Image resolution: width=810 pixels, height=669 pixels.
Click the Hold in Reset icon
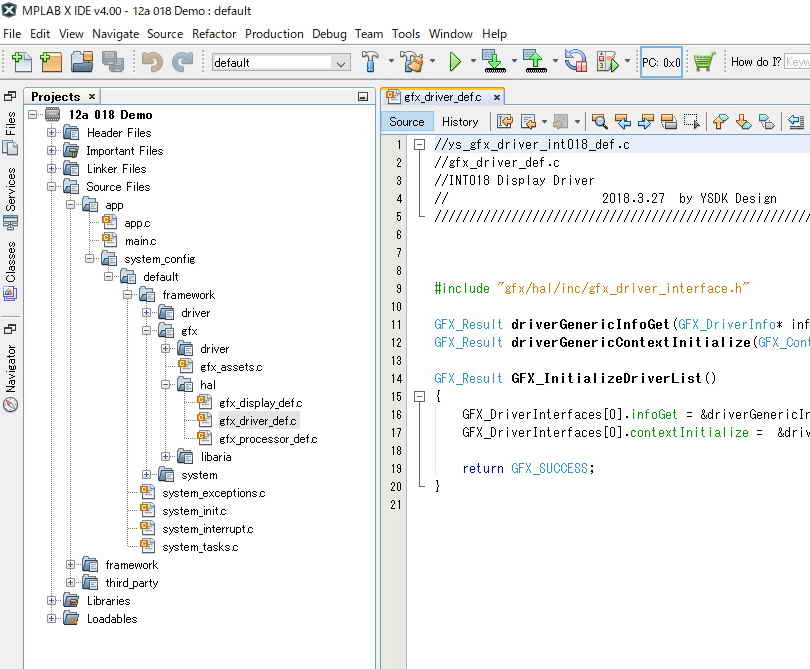pos(576,61)
